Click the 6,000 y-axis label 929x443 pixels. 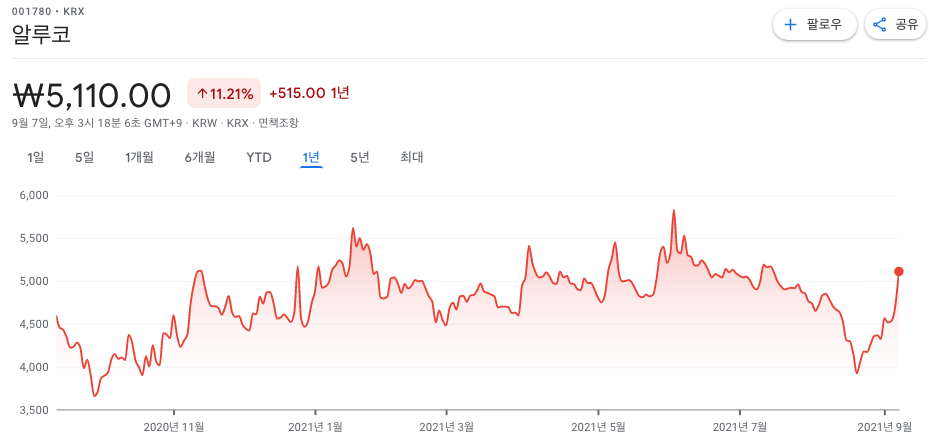[x=35, y=195]
